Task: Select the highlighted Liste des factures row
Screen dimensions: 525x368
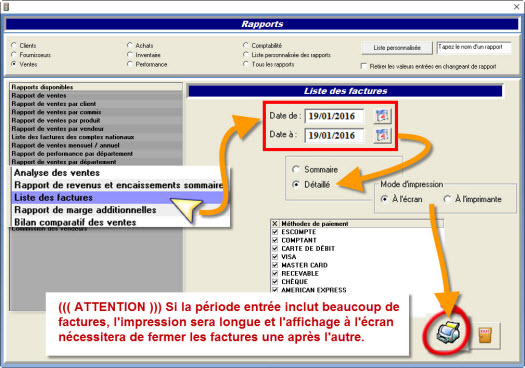Action: pos(120,198)
